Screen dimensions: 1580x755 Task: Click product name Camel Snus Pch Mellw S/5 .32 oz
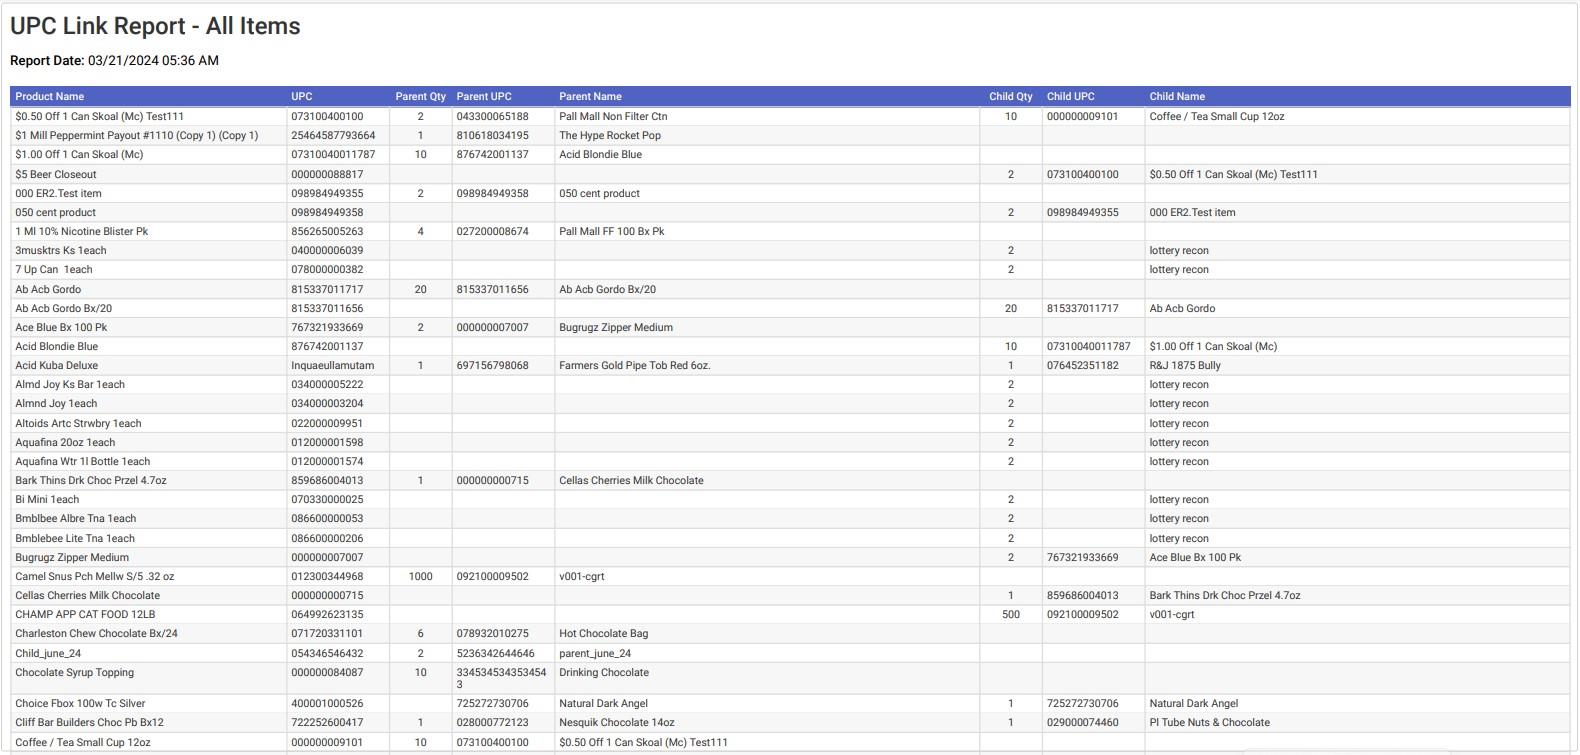(94, 577)
